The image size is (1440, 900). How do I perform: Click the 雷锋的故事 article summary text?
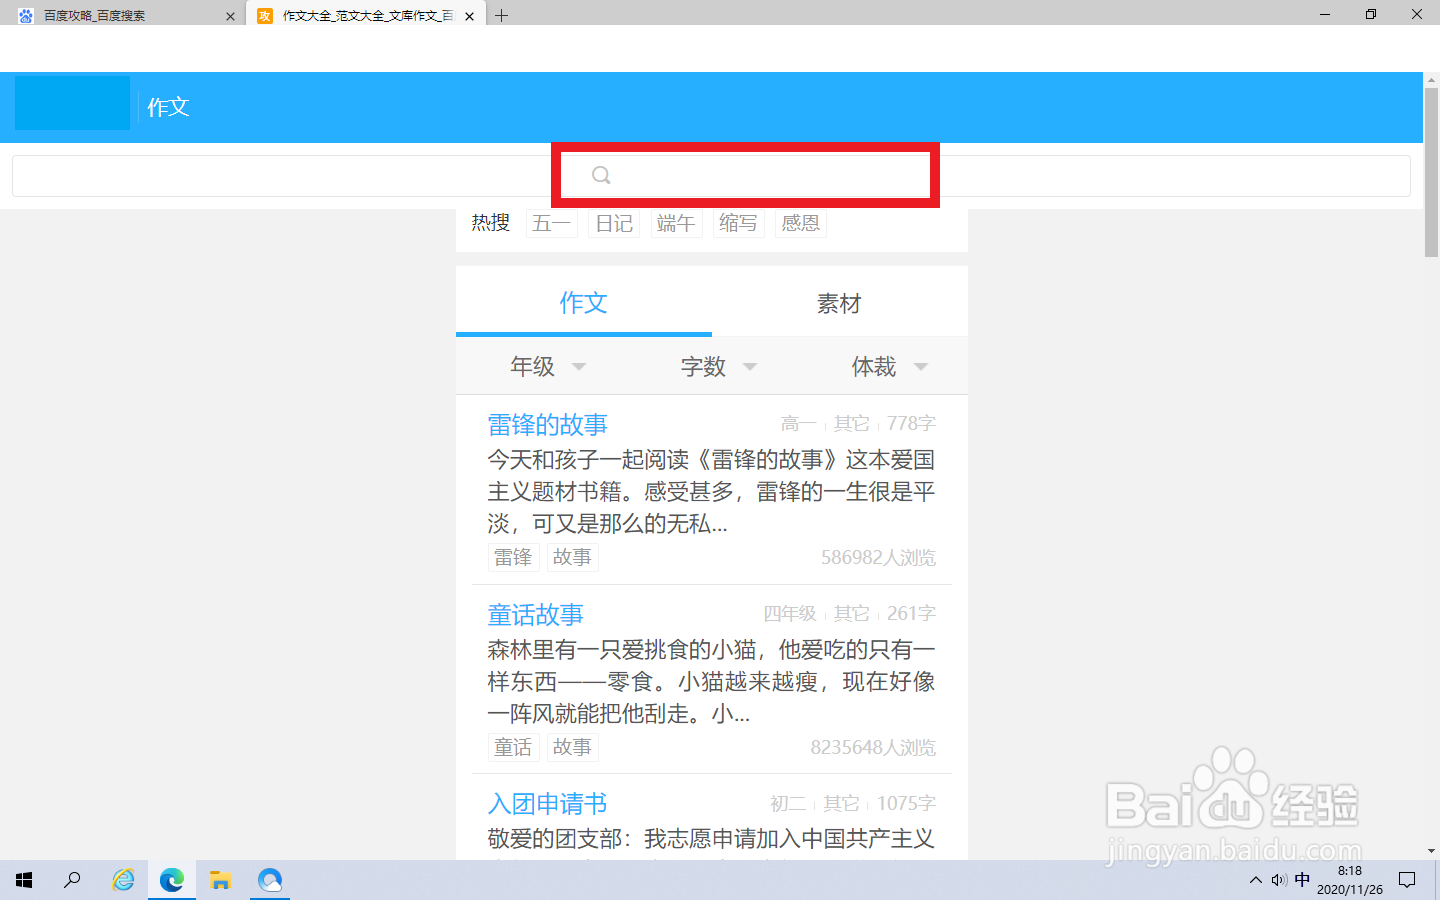[711, 492]
